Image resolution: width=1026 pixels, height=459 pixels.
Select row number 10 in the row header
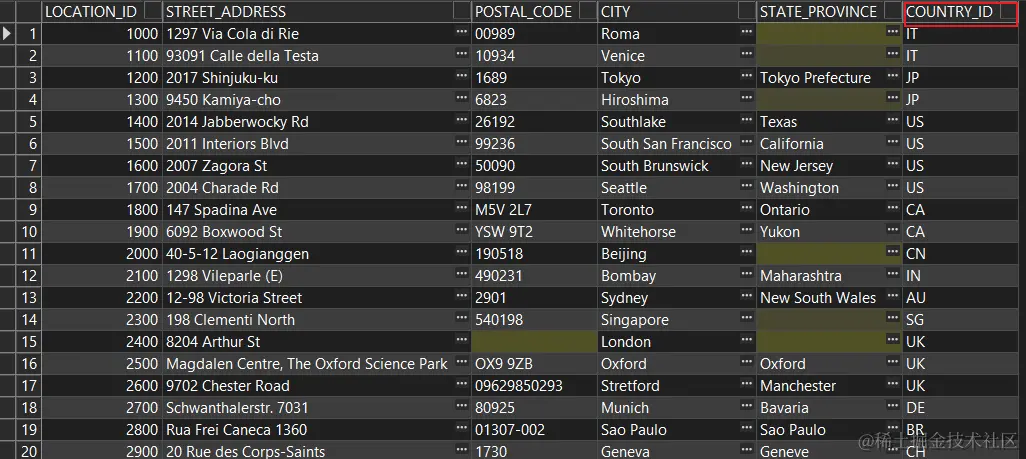29,232
